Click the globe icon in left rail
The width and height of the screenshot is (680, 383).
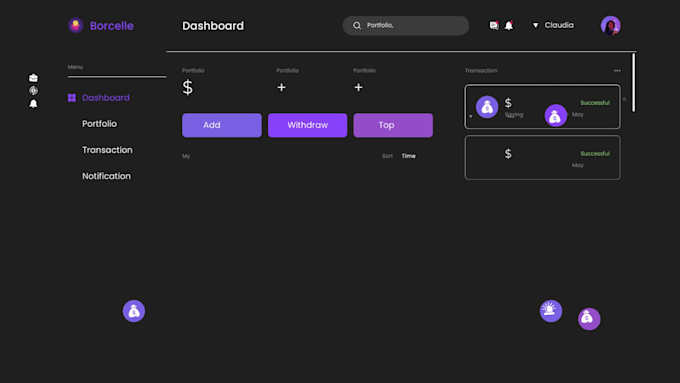[33, 90]
